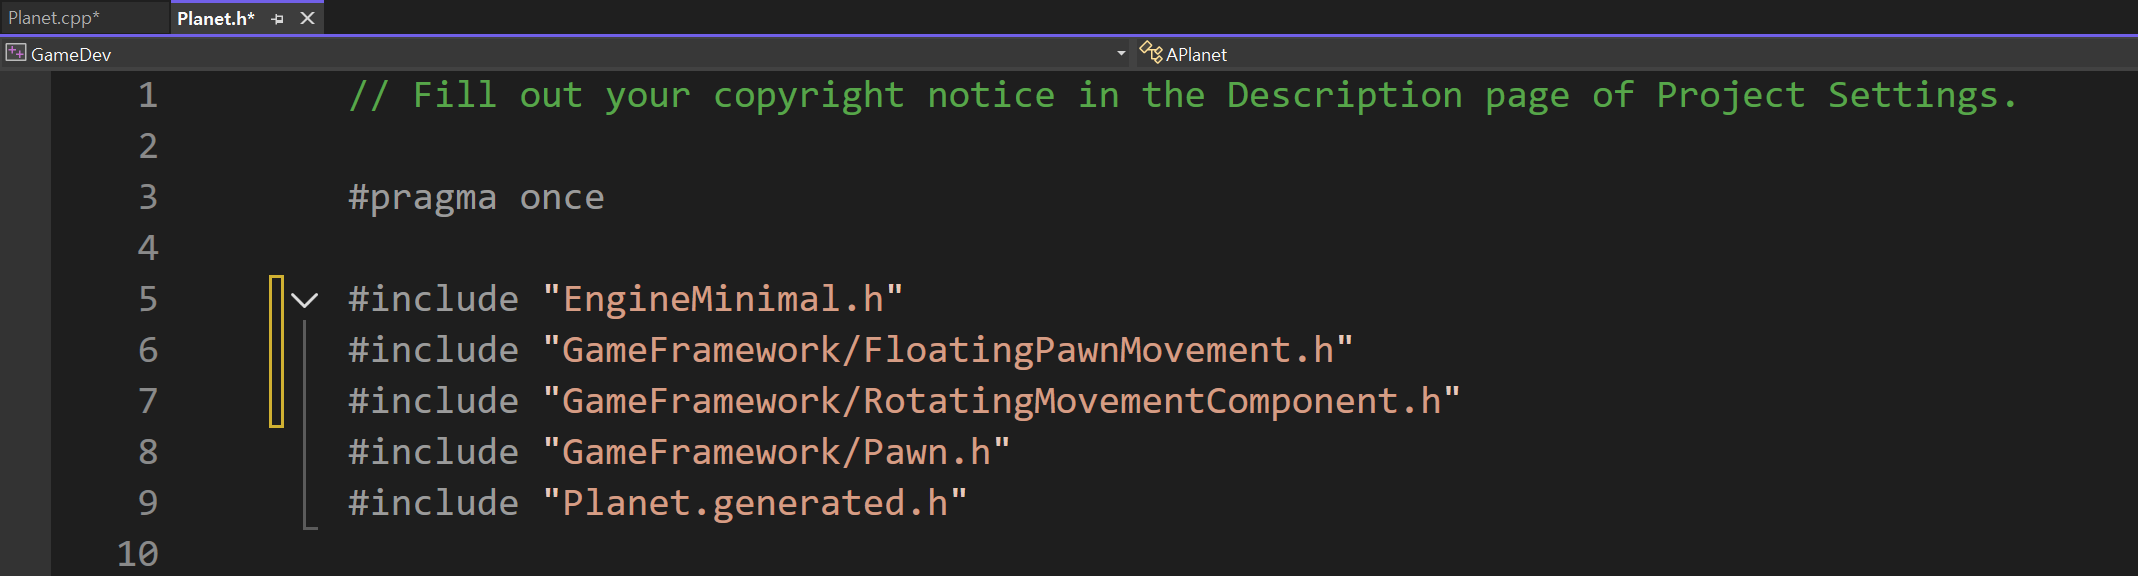The height and width of the screenshot is (576, 2138).
Task: Click the "Planet.generated.h" include string
Action: 755,503
